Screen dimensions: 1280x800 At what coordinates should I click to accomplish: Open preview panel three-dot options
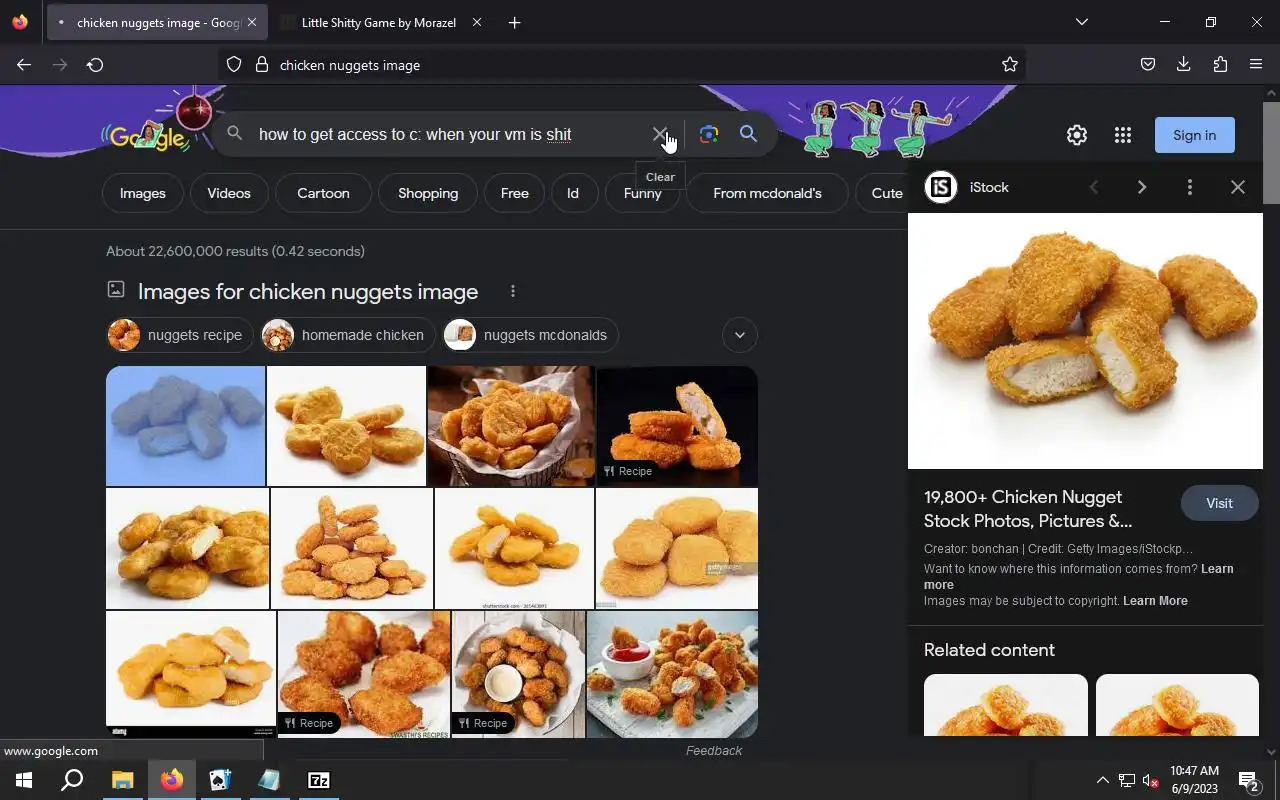1190,187
